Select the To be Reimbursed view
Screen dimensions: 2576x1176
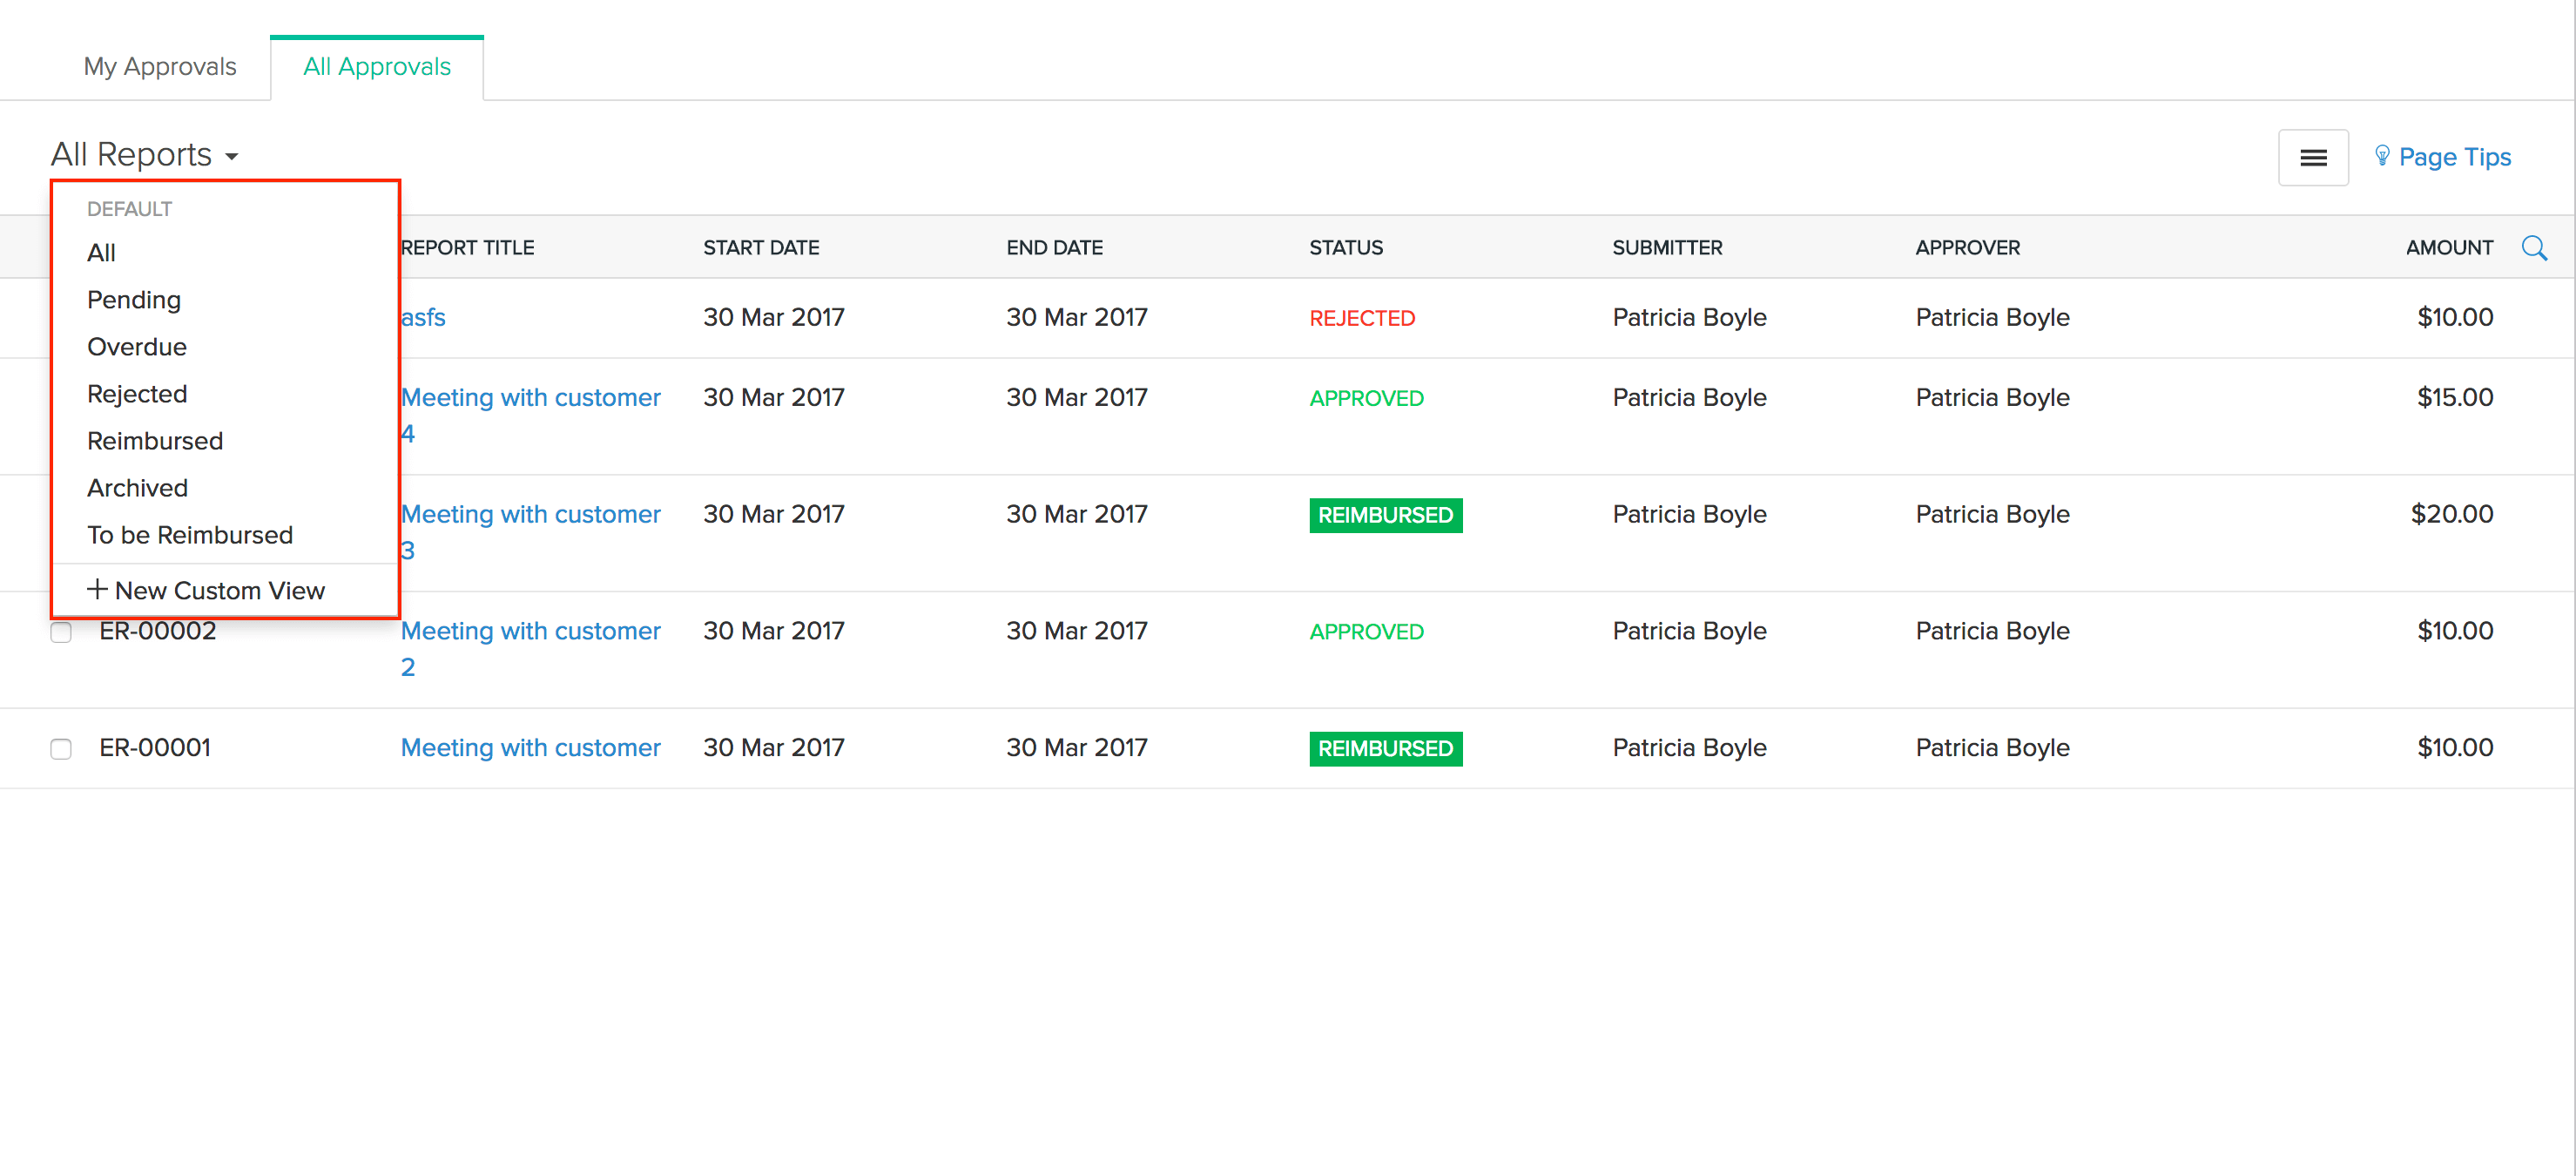click(189, 535)
